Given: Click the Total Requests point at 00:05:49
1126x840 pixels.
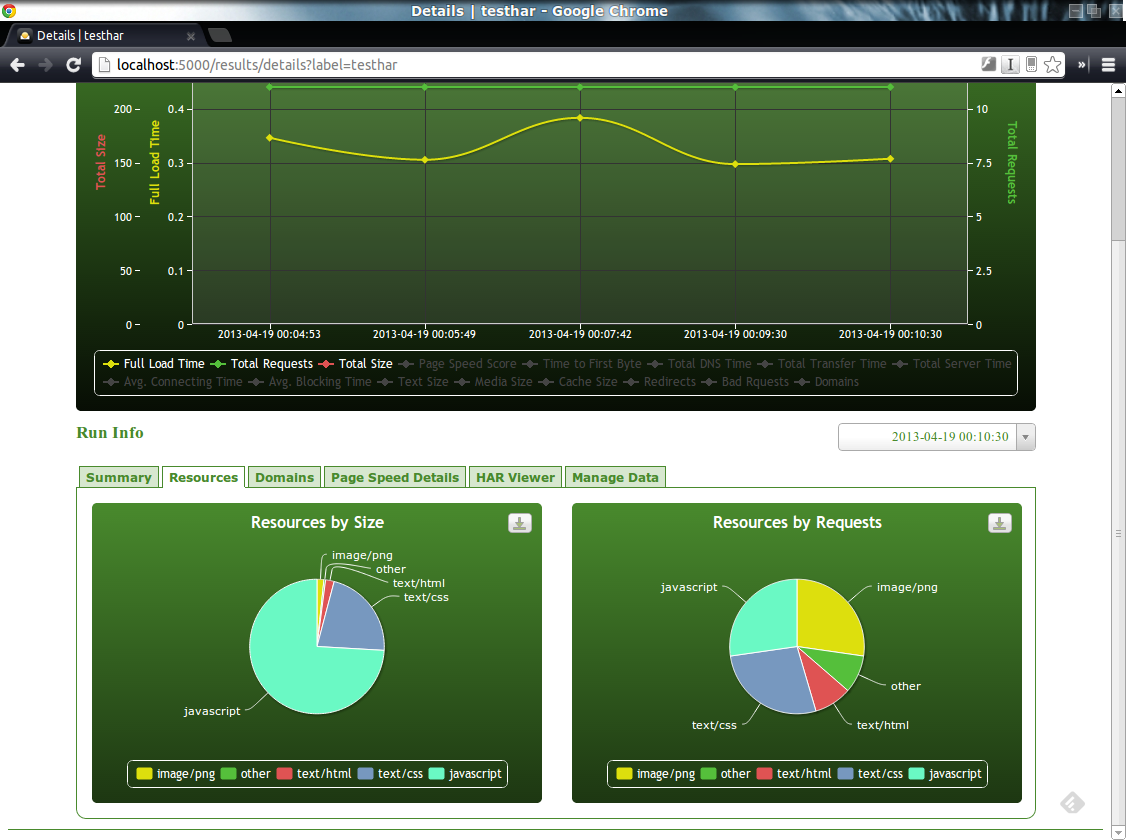Looking at the screenshot, I should click(425, 88).
